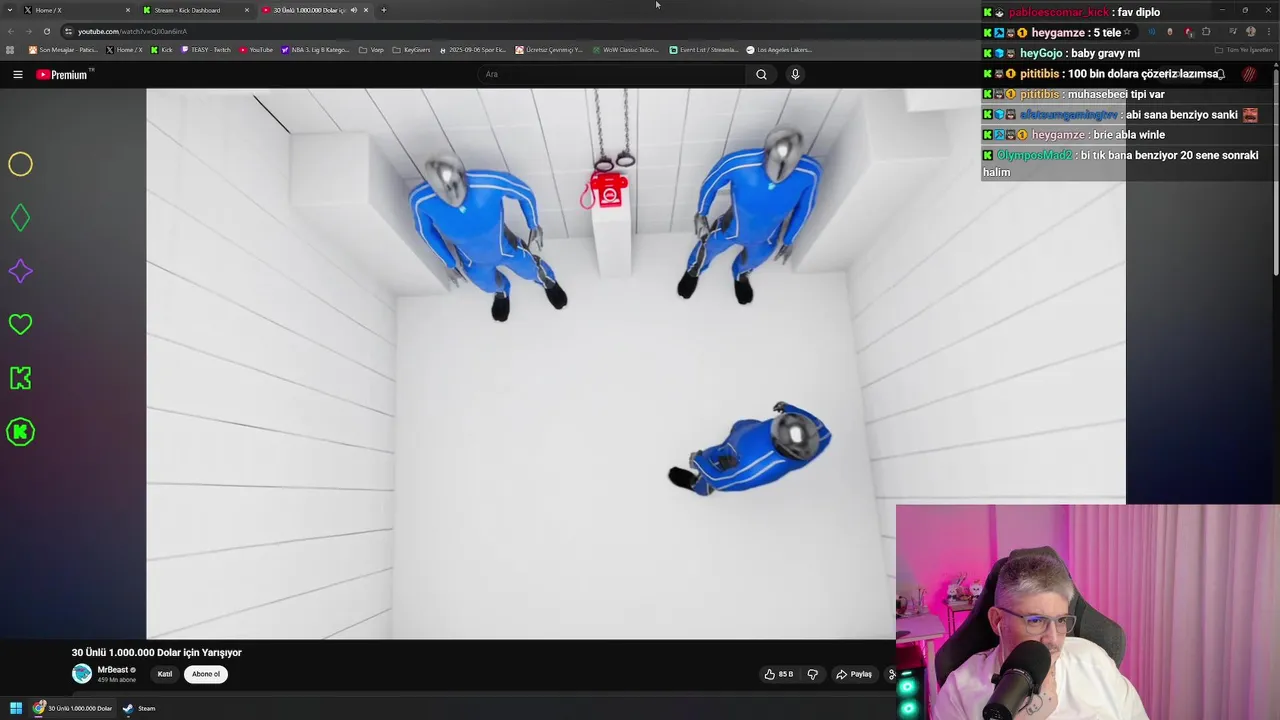Start voice search with the microphone icon
The width and height of the screenshot is (1280, 720).
[x=795, y=74]
